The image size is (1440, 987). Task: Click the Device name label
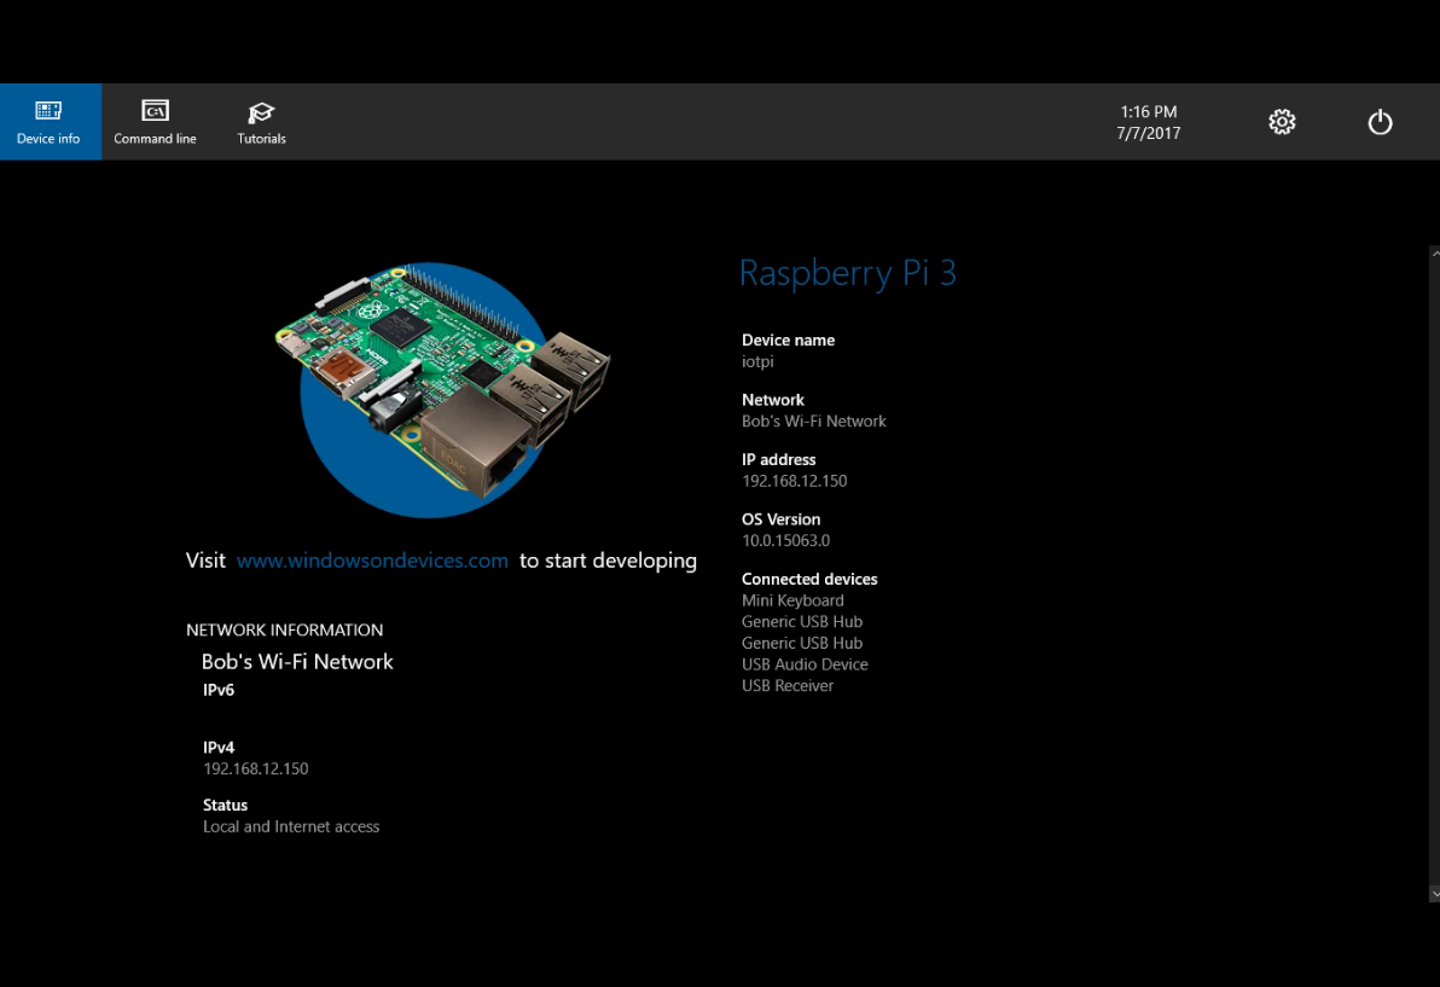(x=788, y=340)
